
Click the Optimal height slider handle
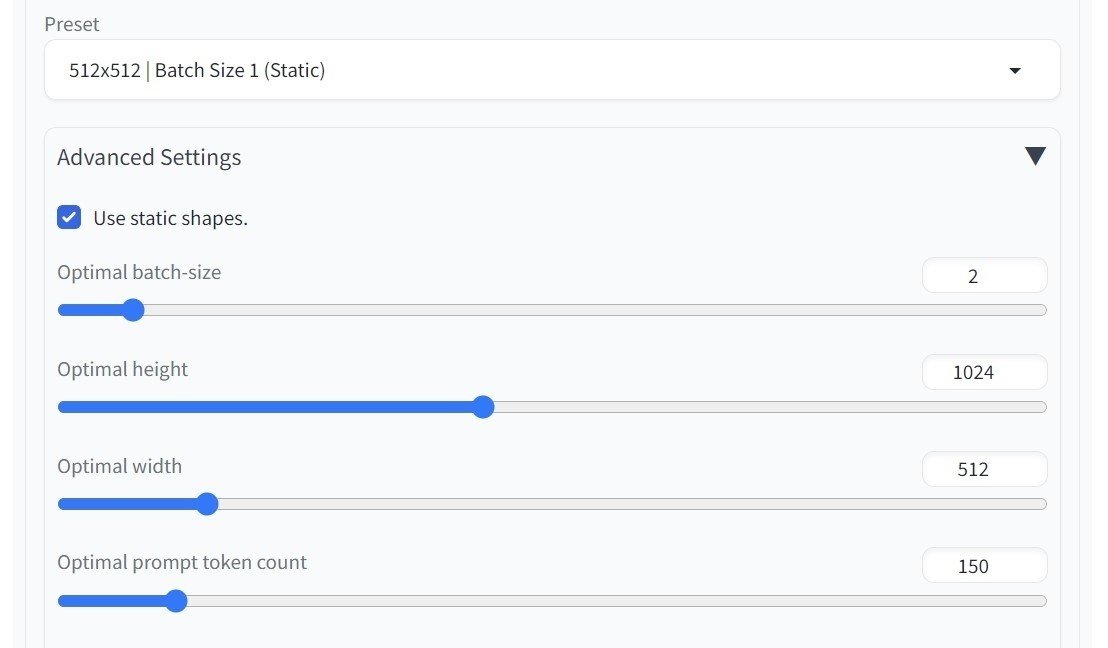tap(483, 407)
